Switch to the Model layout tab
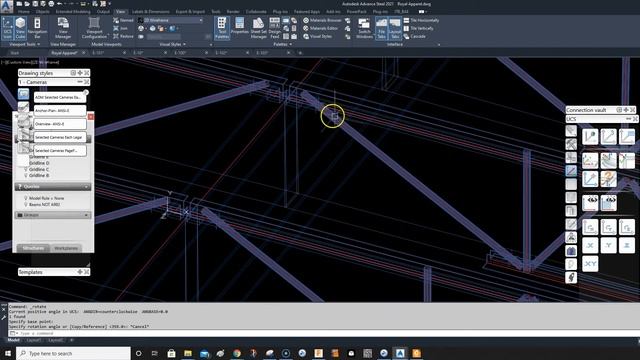 [x=13, y=340]
